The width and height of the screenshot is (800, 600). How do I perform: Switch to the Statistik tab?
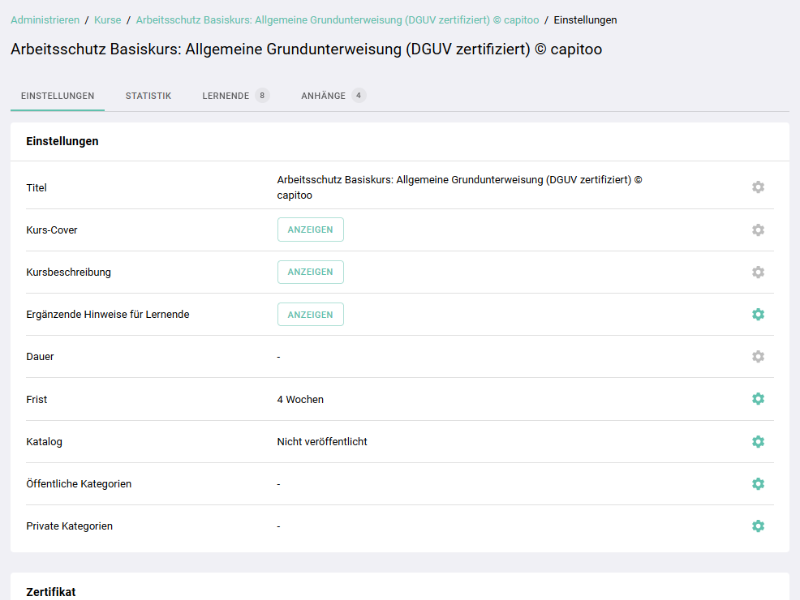pyautogui.click(x=148, y=96)
